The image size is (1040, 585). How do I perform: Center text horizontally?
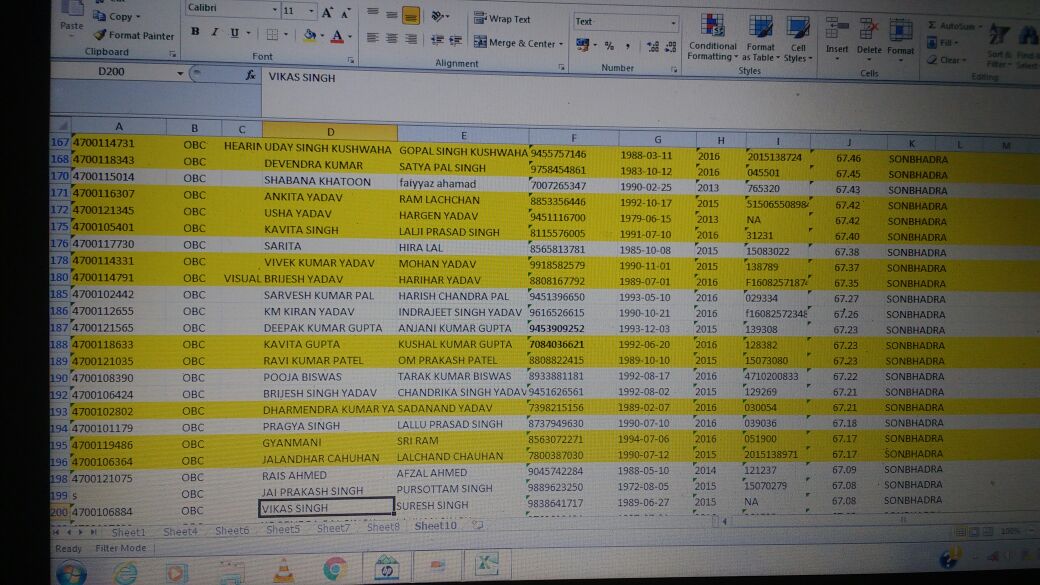coord(392,39)
